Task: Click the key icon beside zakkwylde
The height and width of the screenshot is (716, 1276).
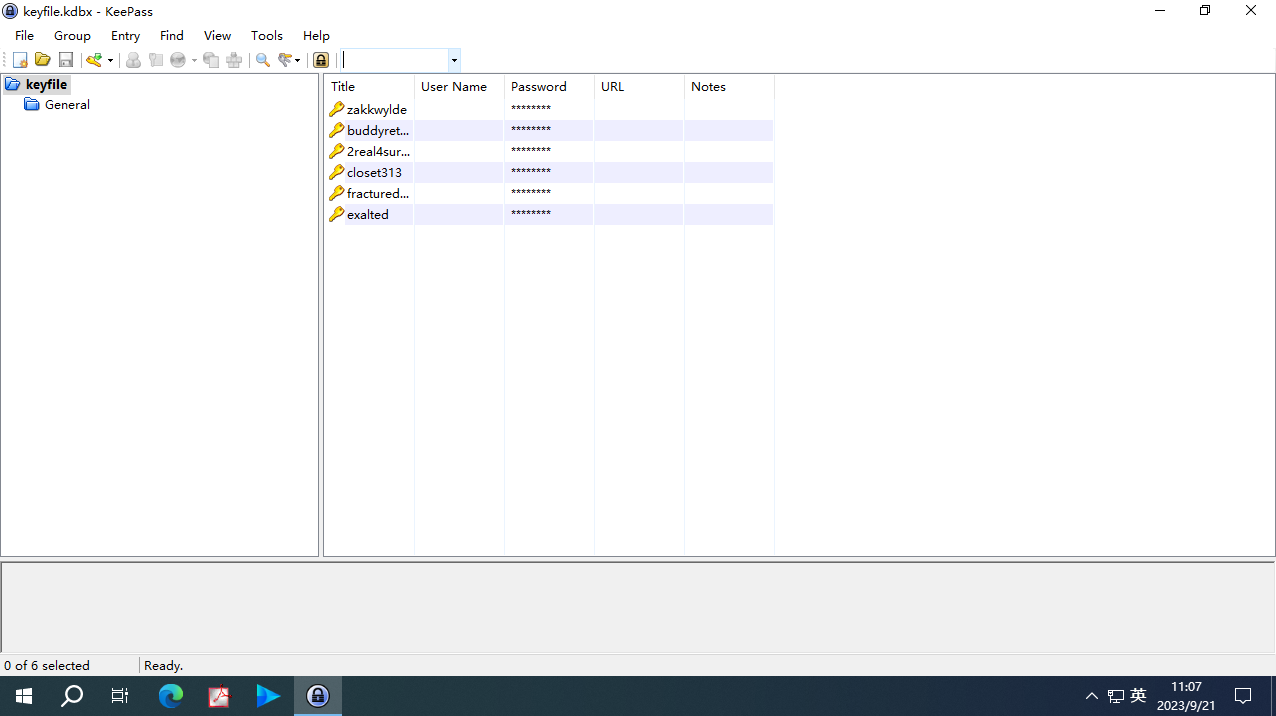Action: 337,109
